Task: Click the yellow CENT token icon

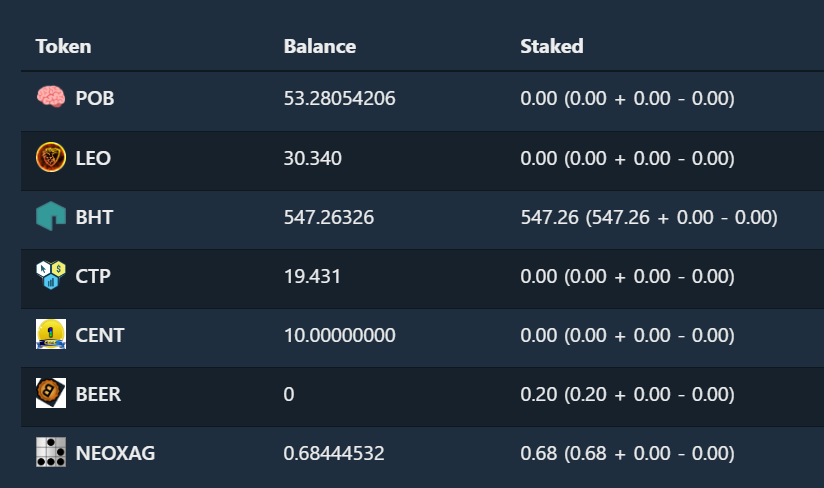Action: [51, 334]
